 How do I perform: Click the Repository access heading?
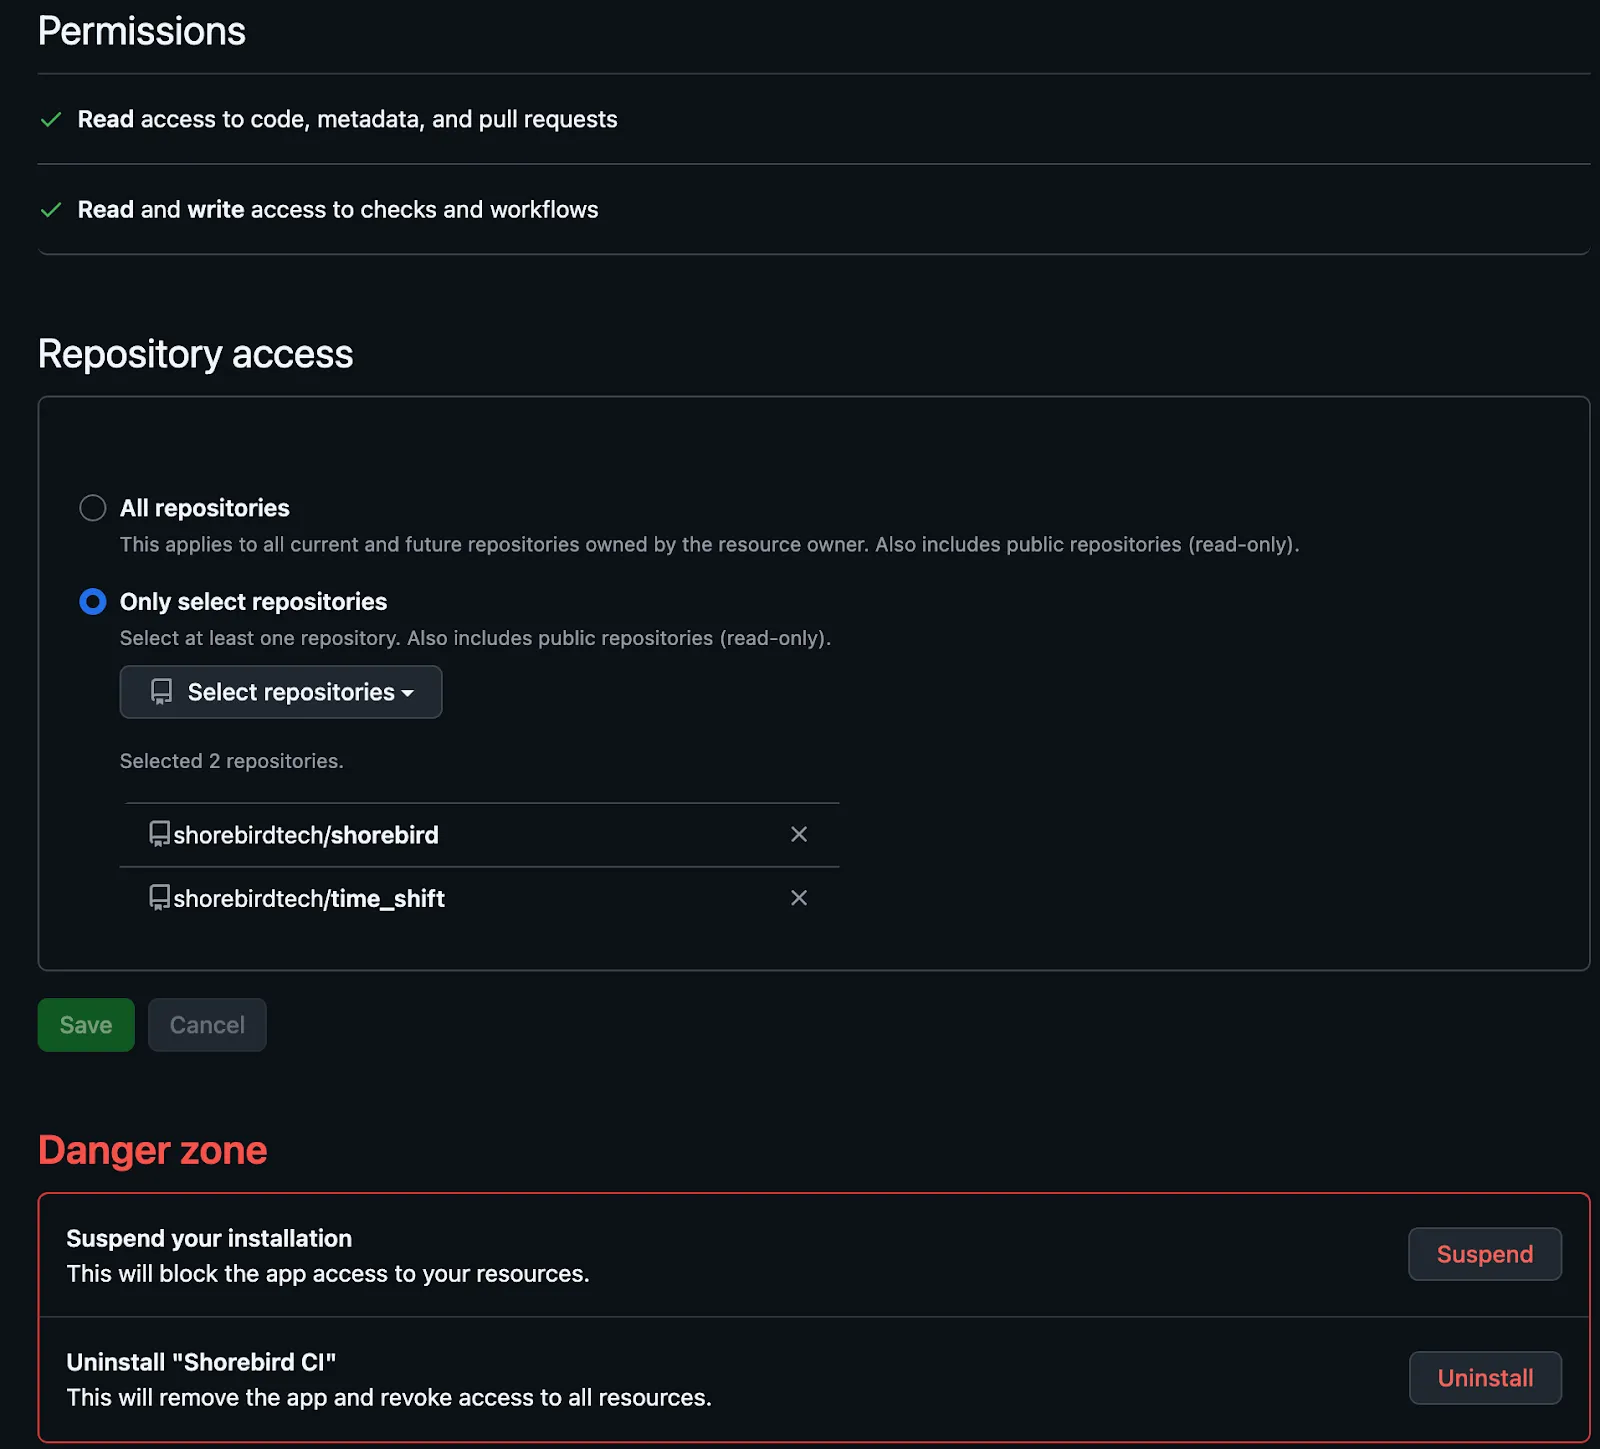[x=195, y=353]
